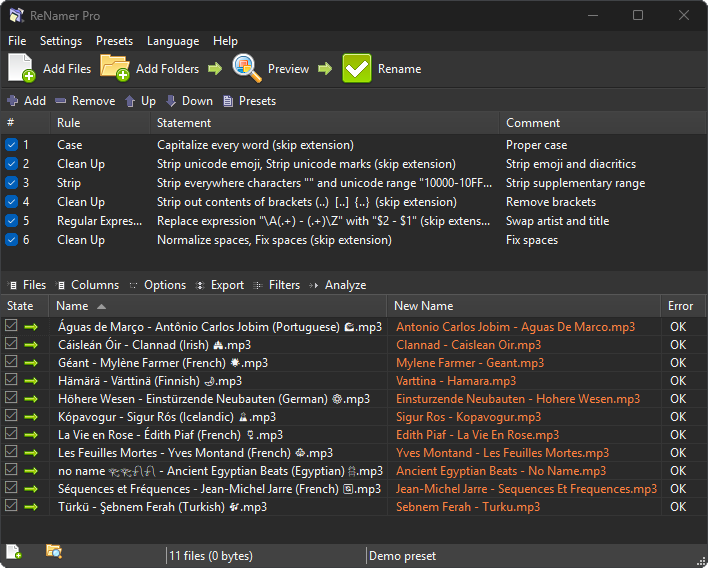Viewport: 708px width, 568px height.
Task: Open the File menu
Action: pyautogui.click(x=17, y=41)
